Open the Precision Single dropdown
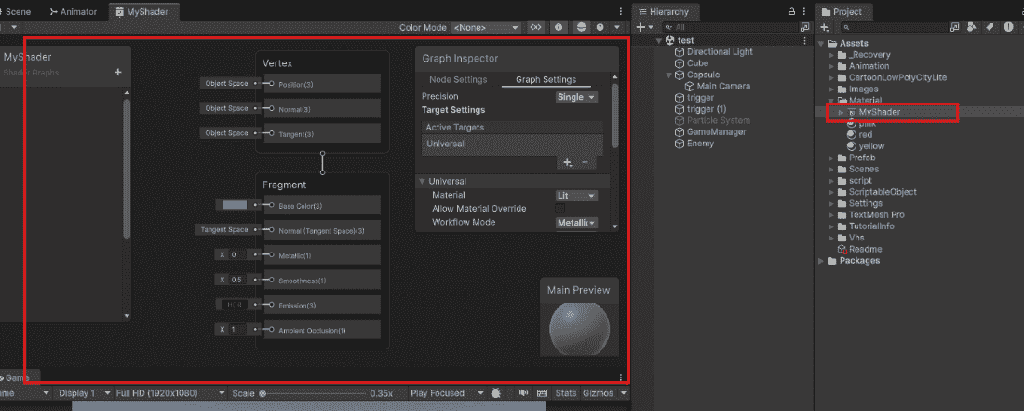 pyautogui.click(x=577, y=97)
